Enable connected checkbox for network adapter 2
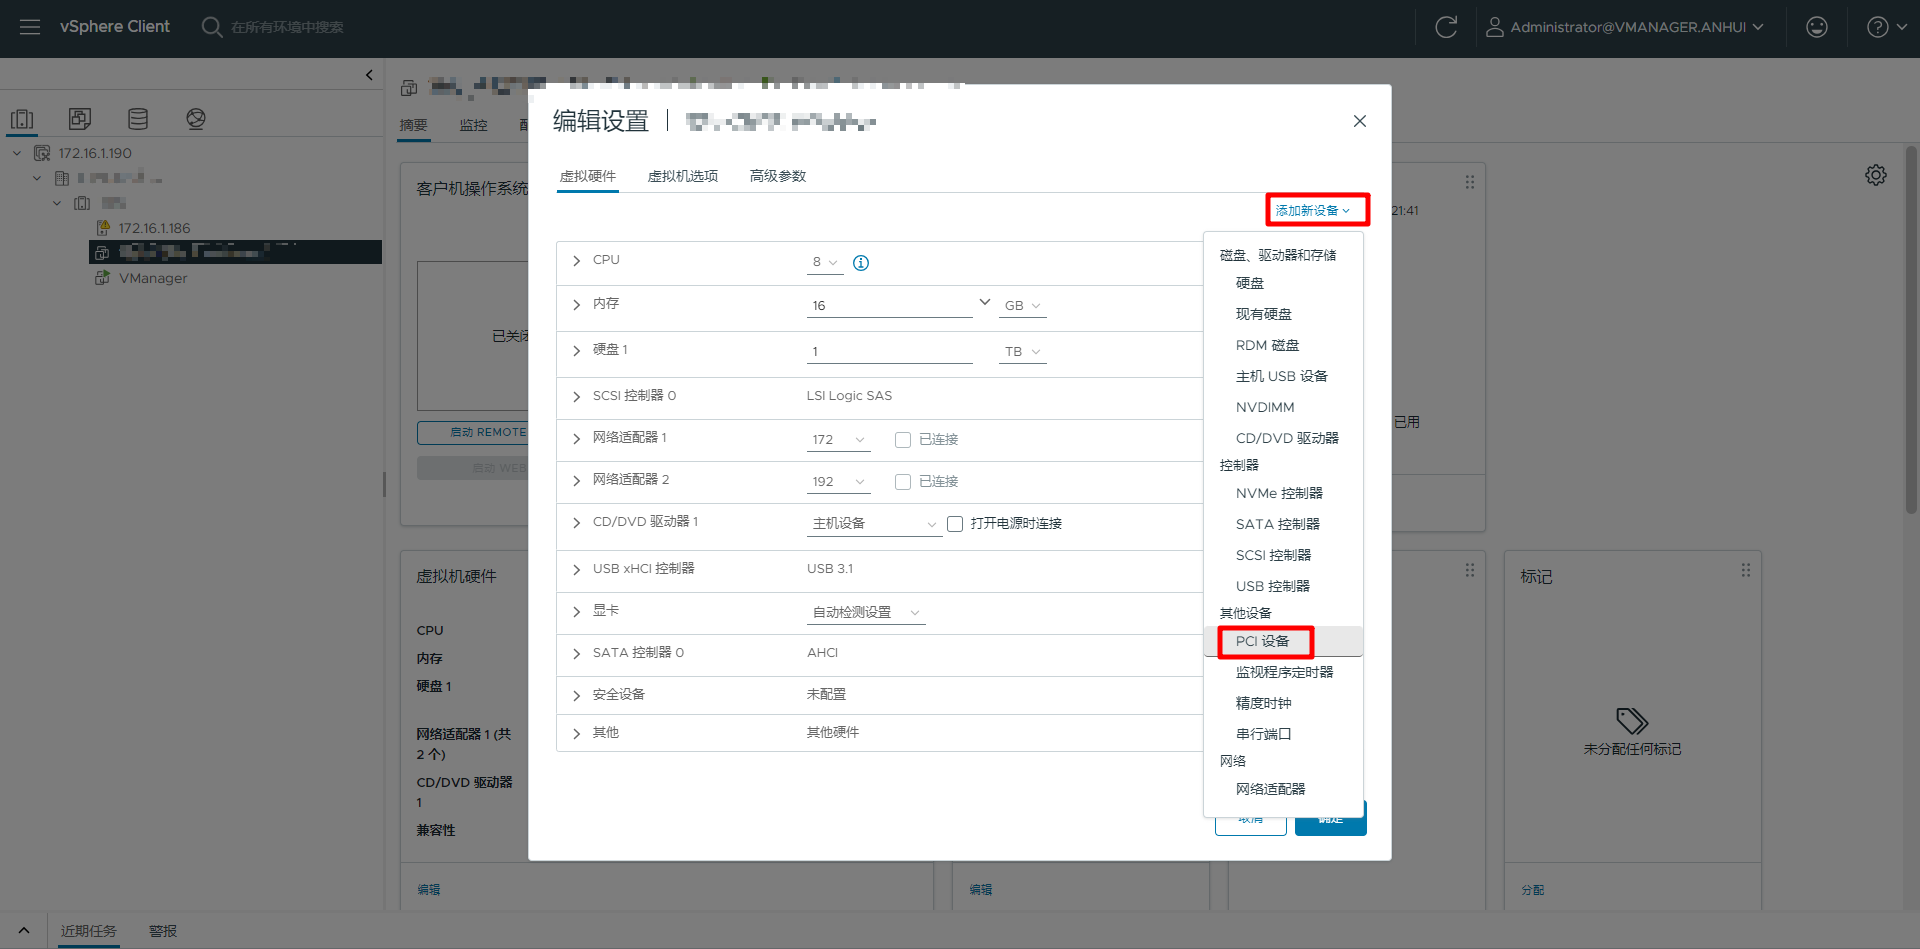Screen dimensions: 1920x949 pos(903,482)
